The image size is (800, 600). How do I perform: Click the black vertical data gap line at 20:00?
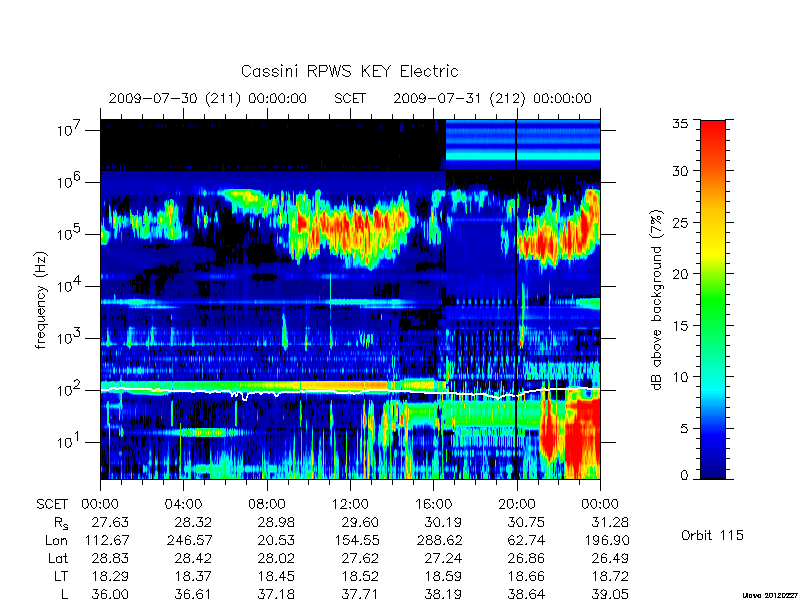(x=516, y=299)
